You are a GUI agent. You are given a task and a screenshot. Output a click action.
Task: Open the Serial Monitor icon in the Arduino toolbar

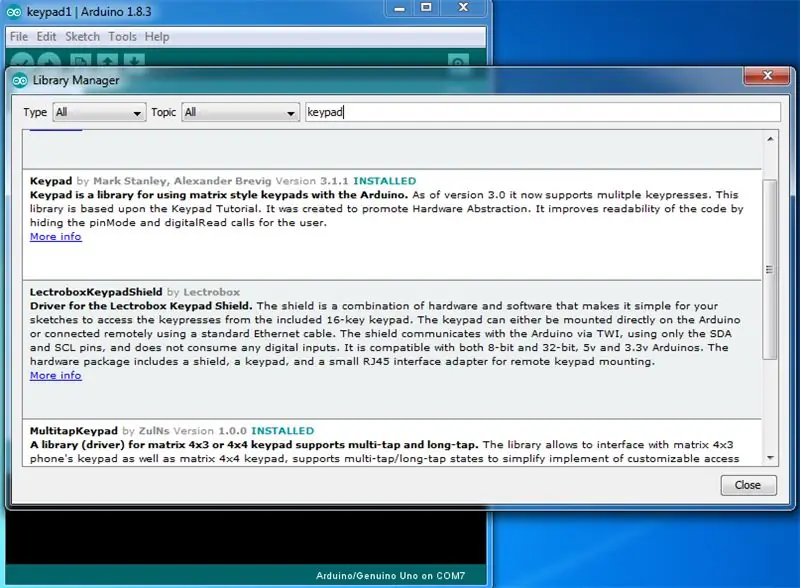pyautogui.click(x=458, y=61)
